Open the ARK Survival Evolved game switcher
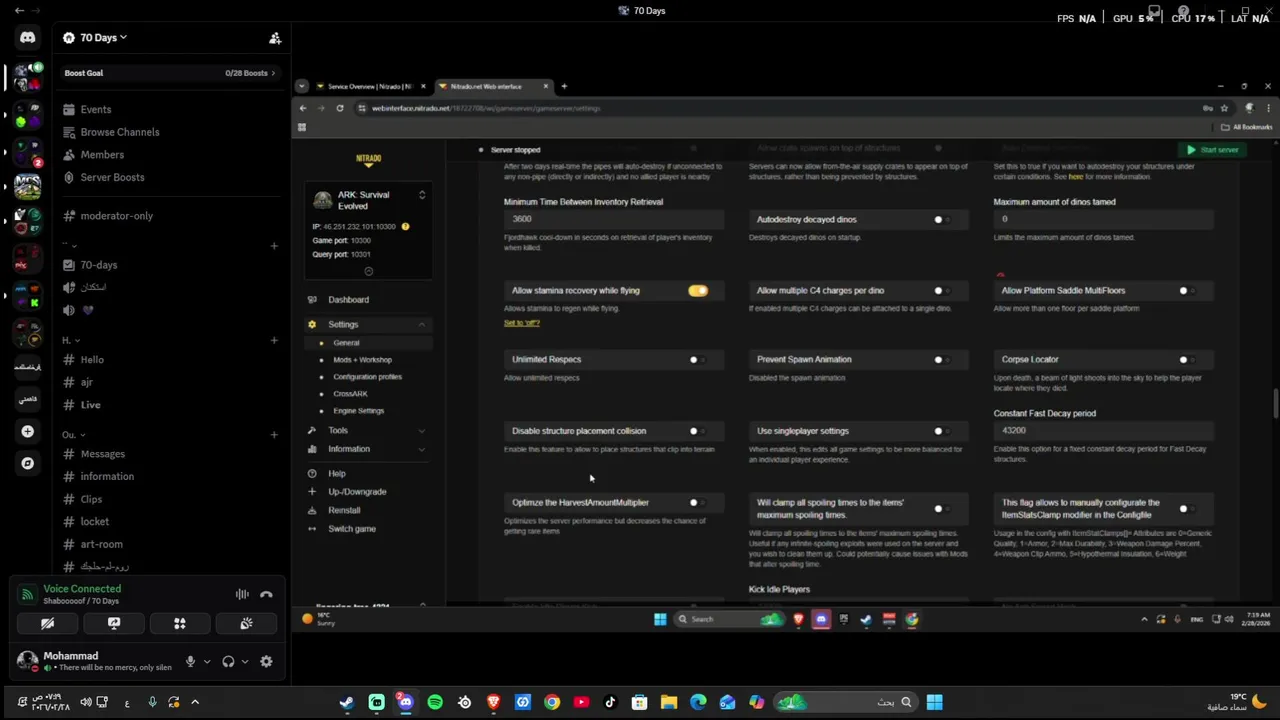 click(421, 195)
